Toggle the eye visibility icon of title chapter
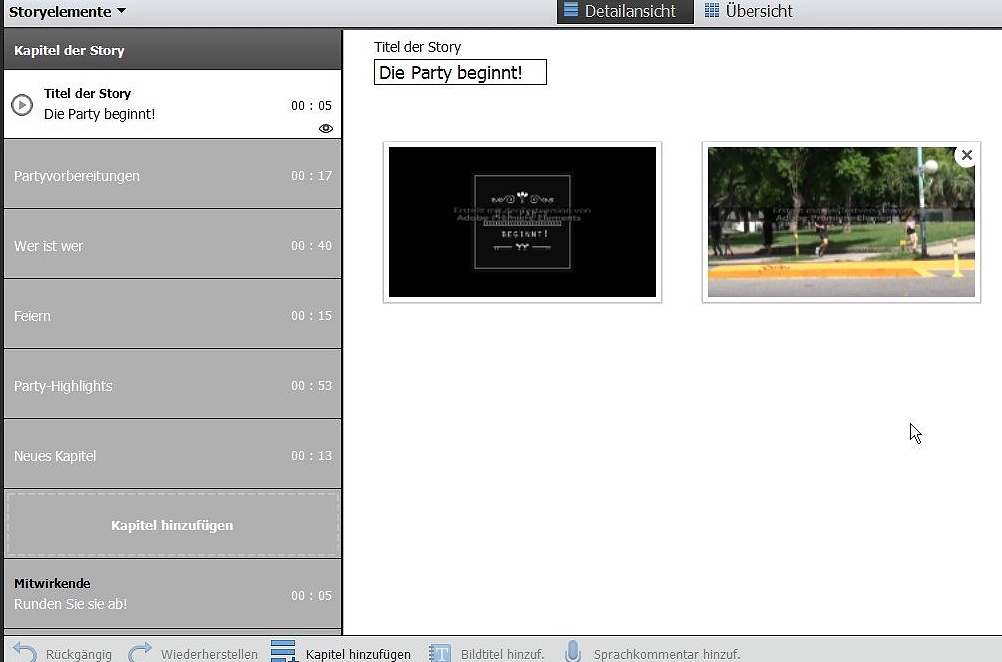The image size is (1002, 662). (x=326, y=128)
